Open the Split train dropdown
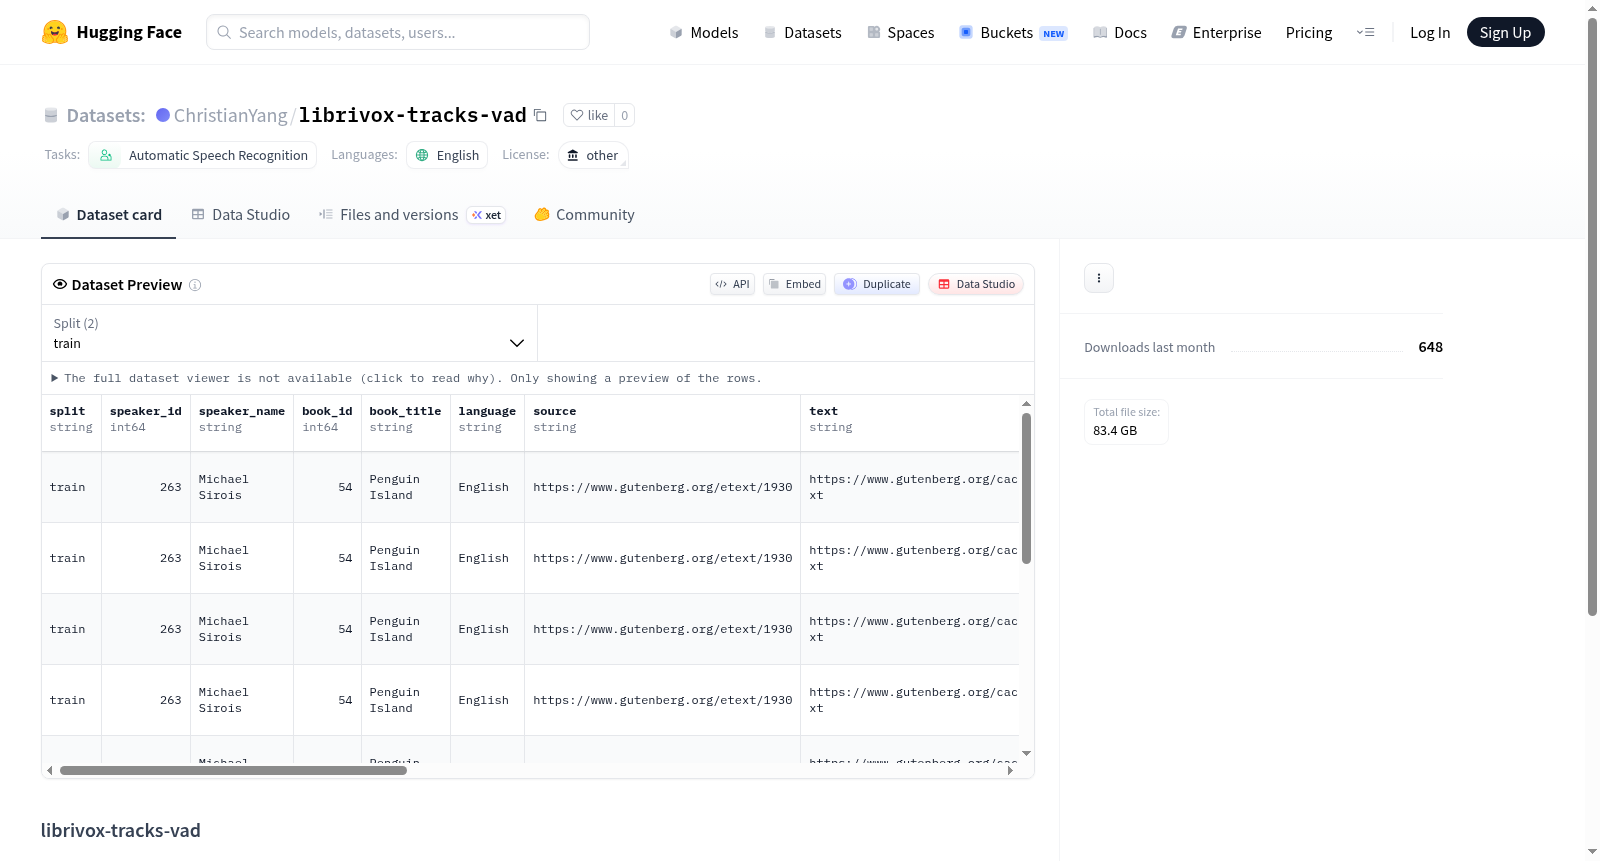 (289, 333)
